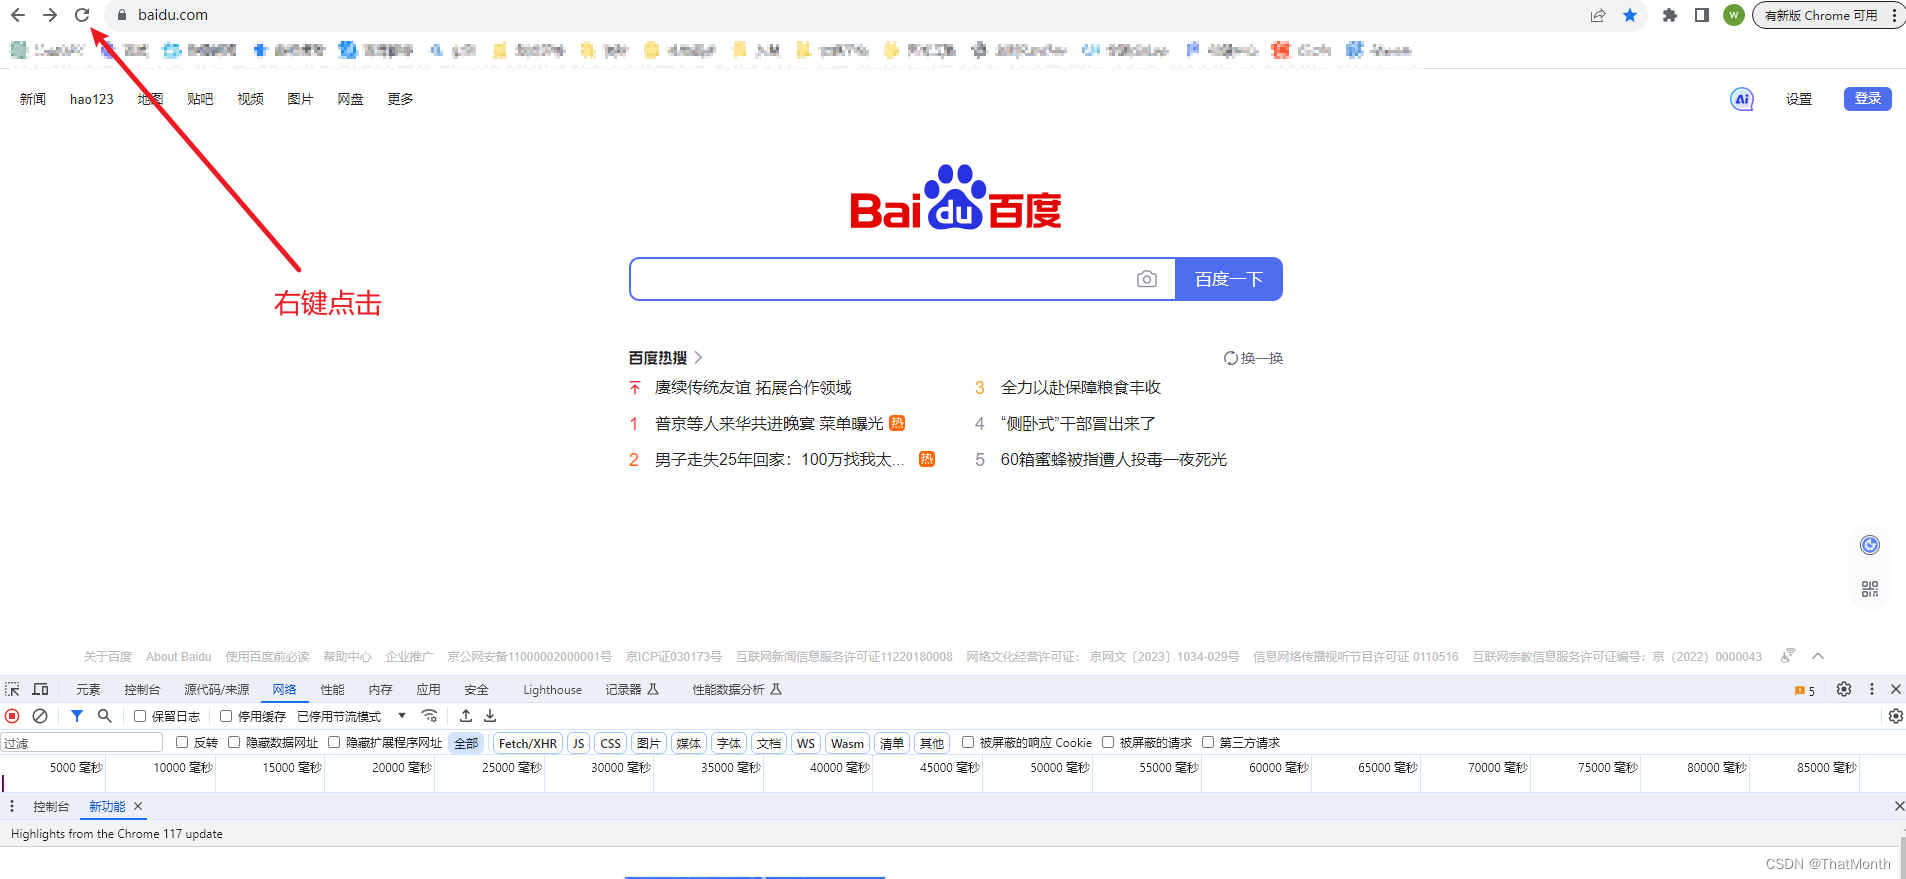Open drawer three-dot menu beside 控制台
This screenshot has height=879, width=1906.
point(12,806)
